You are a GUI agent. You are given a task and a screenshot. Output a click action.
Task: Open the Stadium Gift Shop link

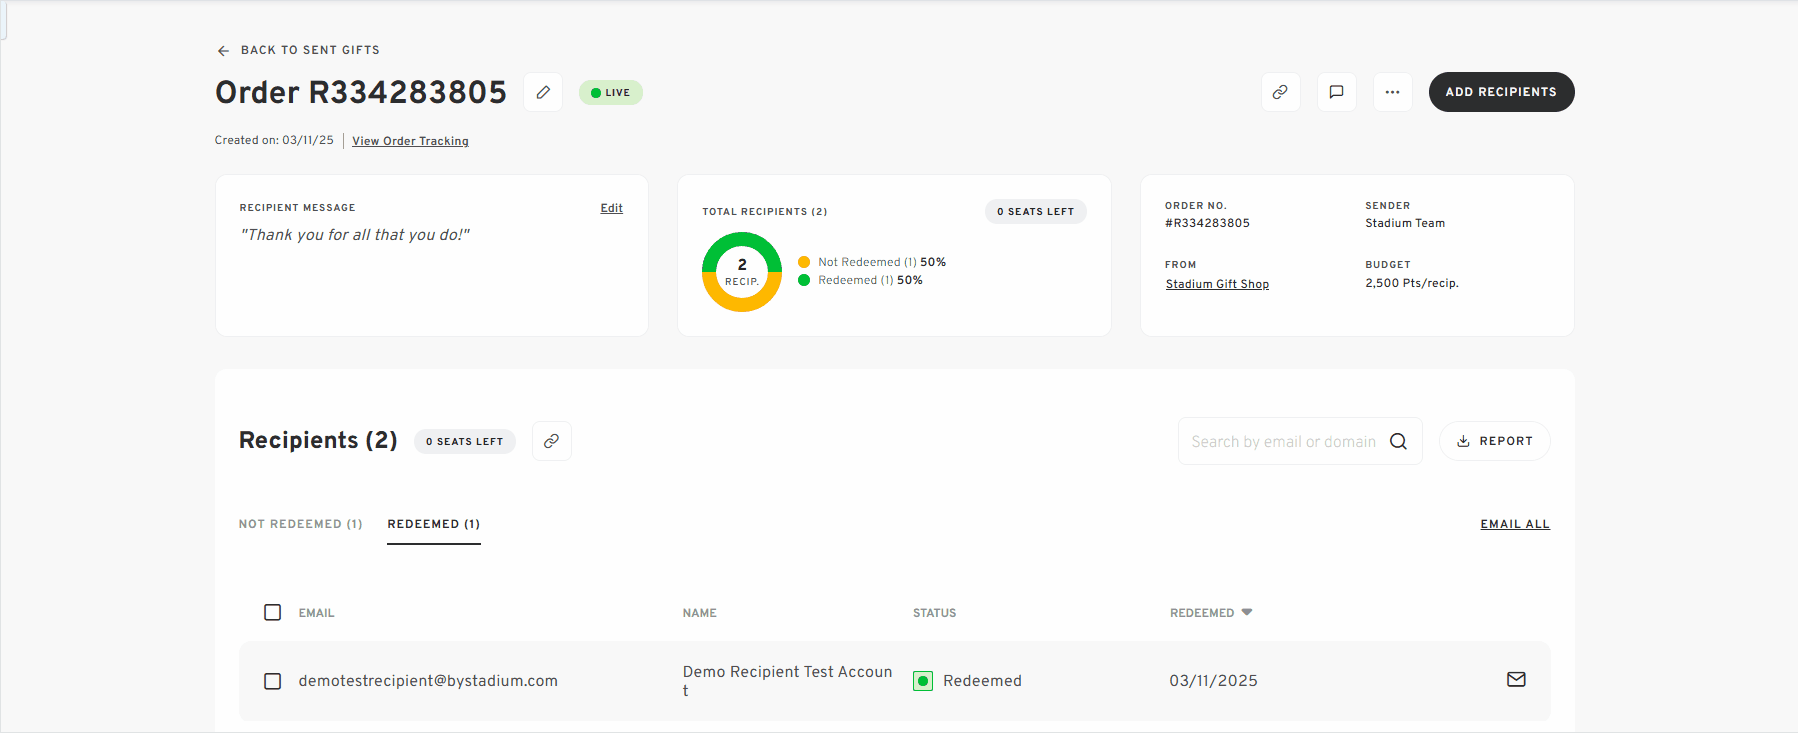click(1217, 284)
